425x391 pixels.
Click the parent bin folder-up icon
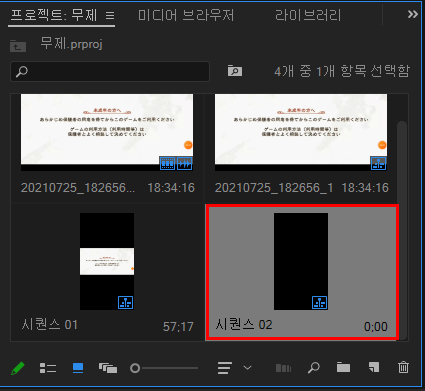tap(18, 46)
